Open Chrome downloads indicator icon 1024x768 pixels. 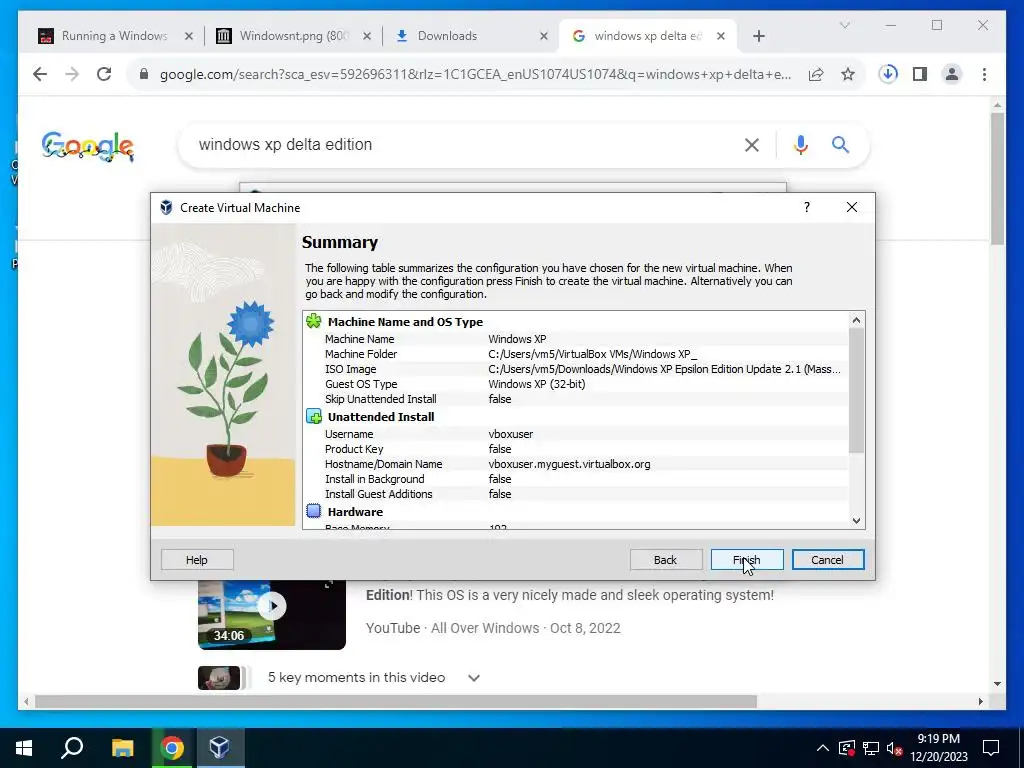pyautogui.click(x=888, y=74)
